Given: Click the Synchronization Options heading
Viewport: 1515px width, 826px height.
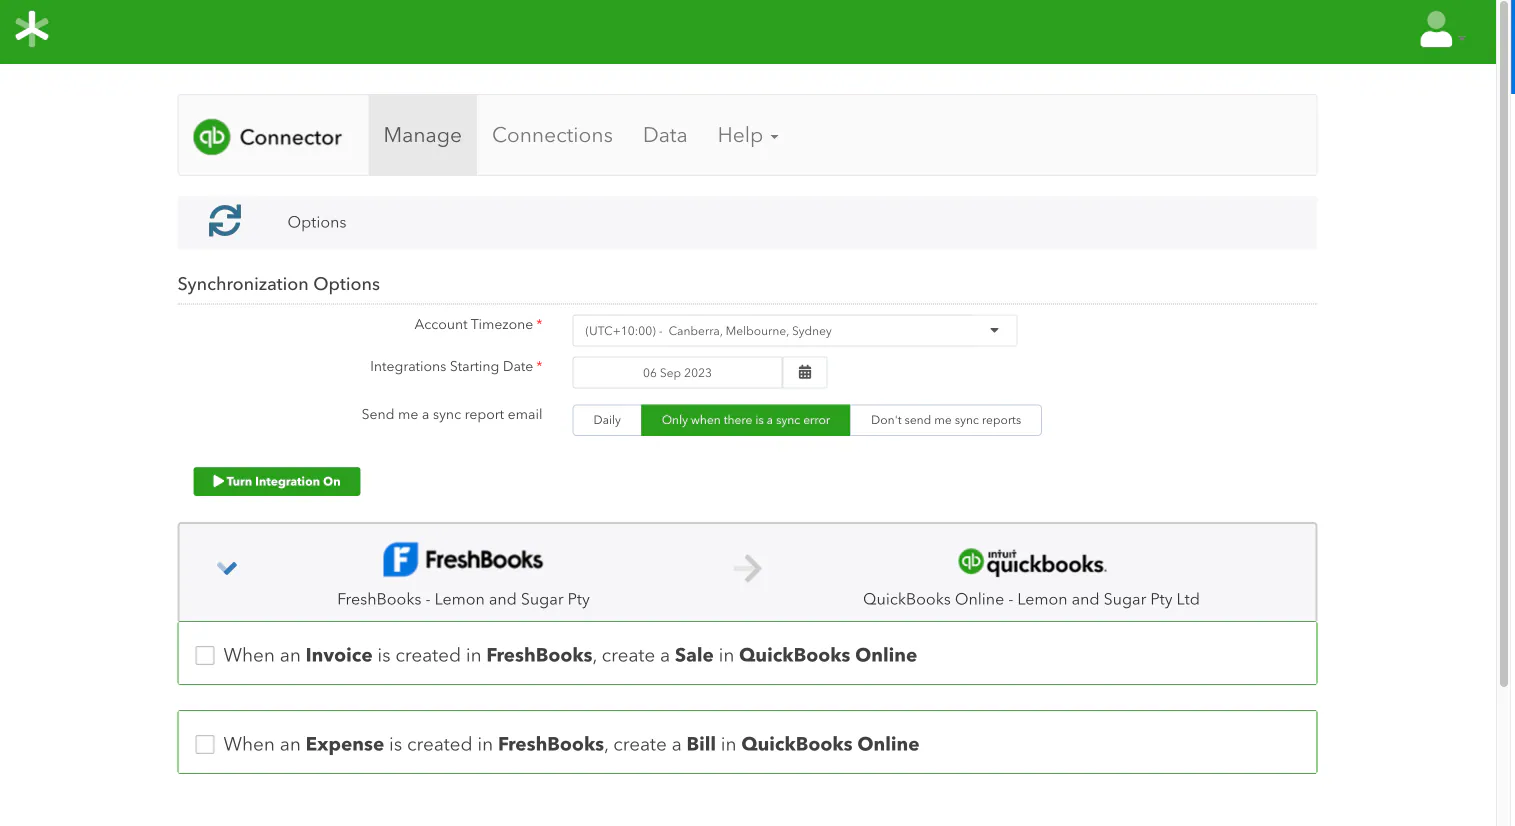Looking at the screenshot, I should click(x=279, y=284).
